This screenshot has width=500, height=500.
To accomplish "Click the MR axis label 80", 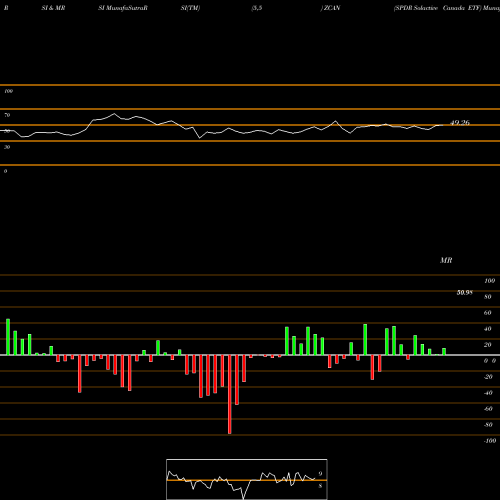I will click(x=487, y=297).
